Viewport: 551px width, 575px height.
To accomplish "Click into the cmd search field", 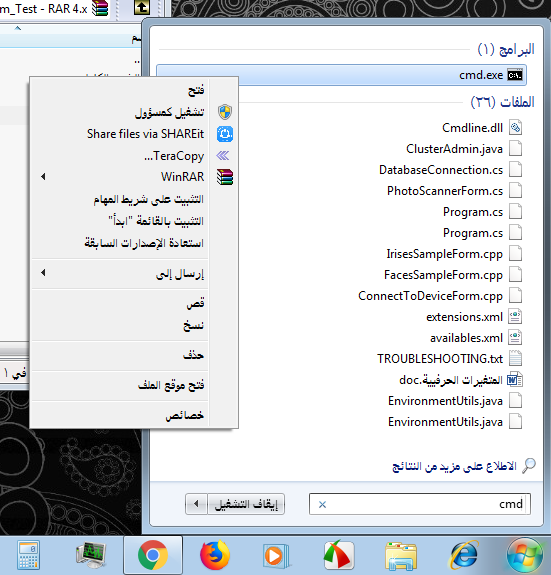I will pos(419,504).
